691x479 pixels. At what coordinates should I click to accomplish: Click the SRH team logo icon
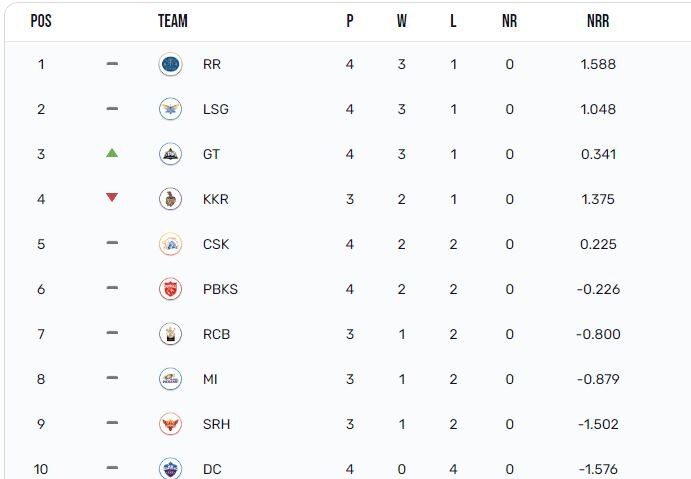click(x=170, y=424)
